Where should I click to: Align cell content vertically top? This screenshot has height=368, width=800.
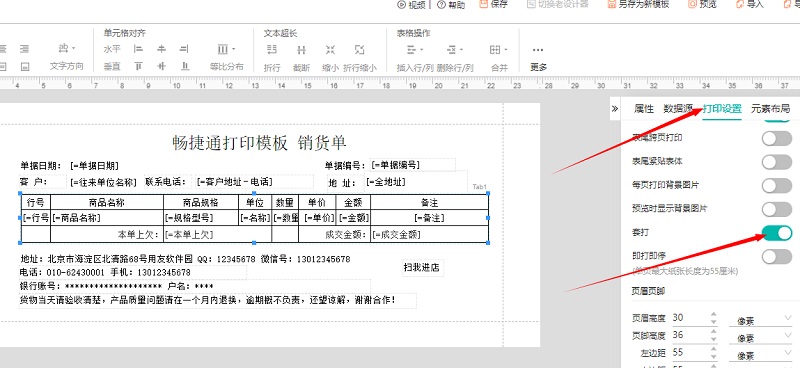tap(138, 66)
